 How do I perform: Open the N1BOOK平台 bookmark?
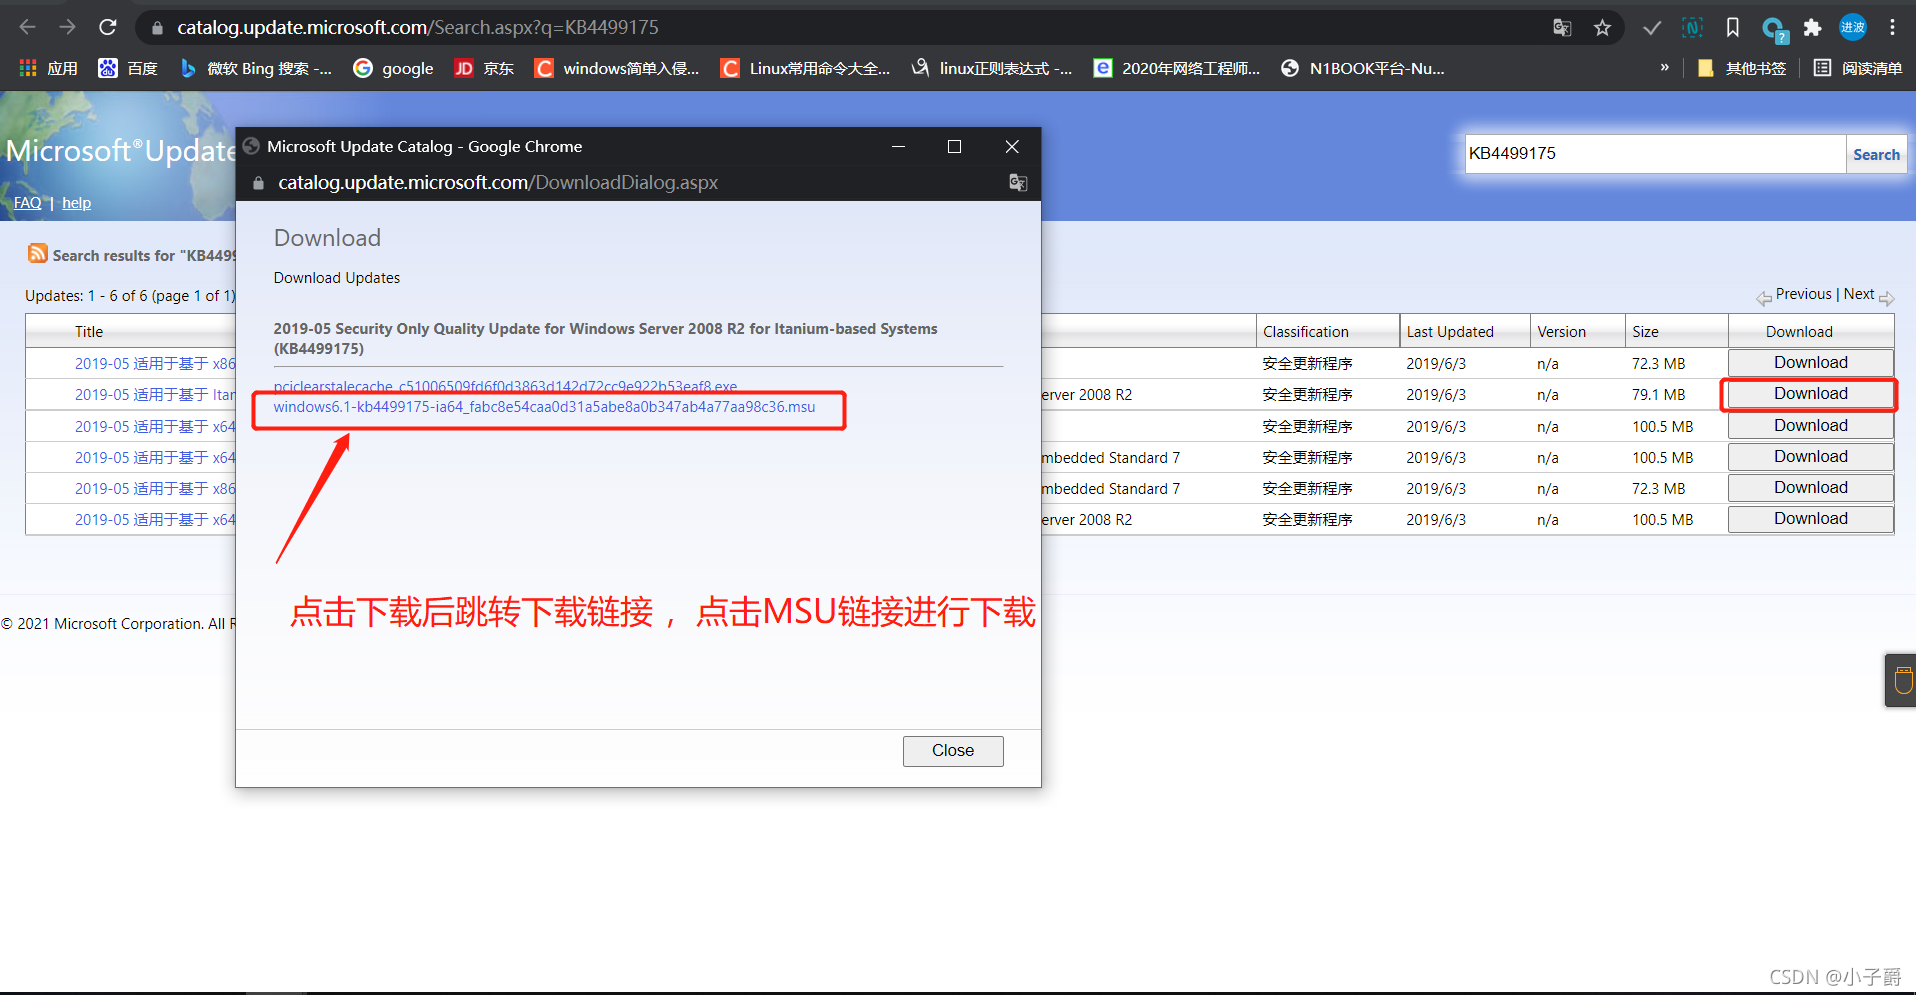coord(1363,68)
